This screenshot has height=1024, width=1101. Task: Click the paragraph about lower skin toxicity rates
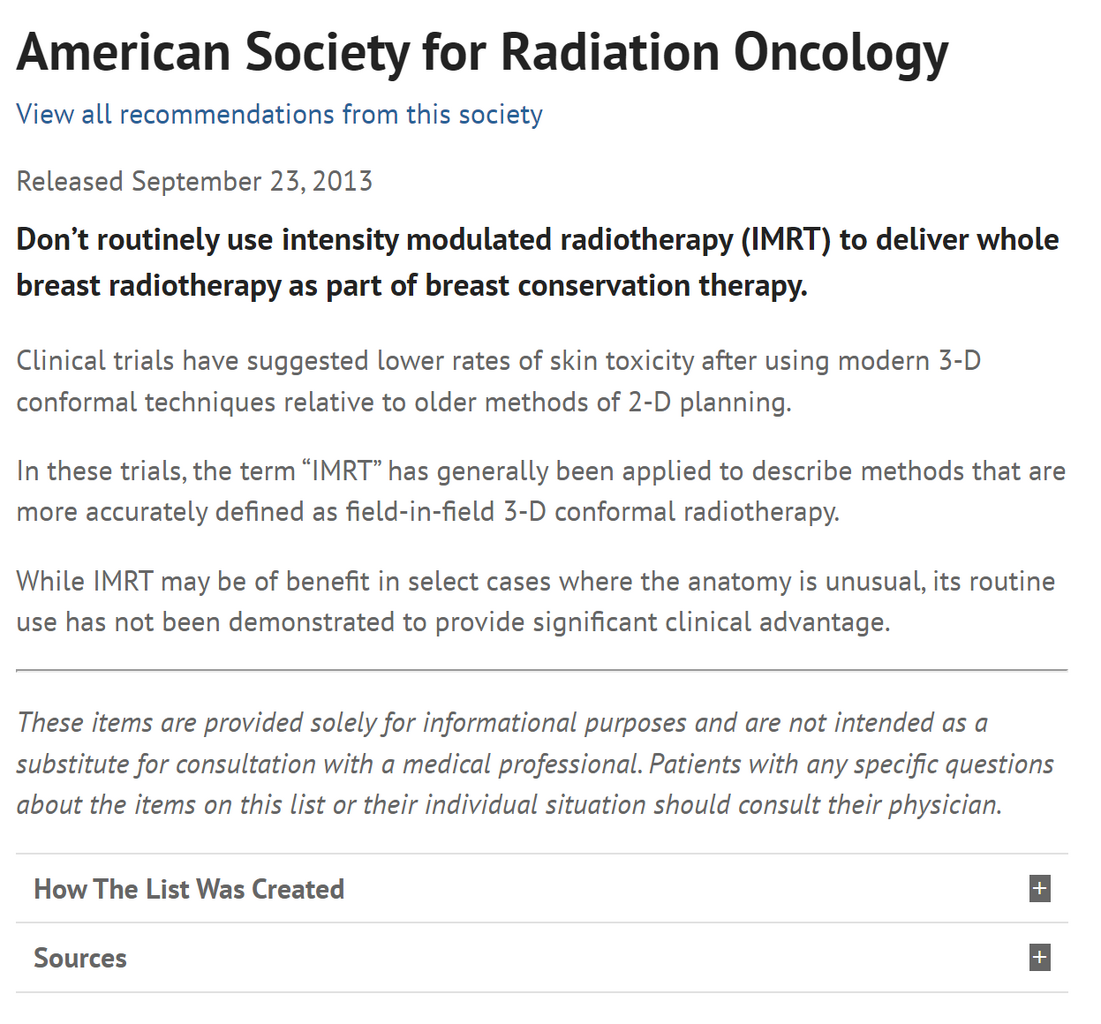(x=498, y=381)
